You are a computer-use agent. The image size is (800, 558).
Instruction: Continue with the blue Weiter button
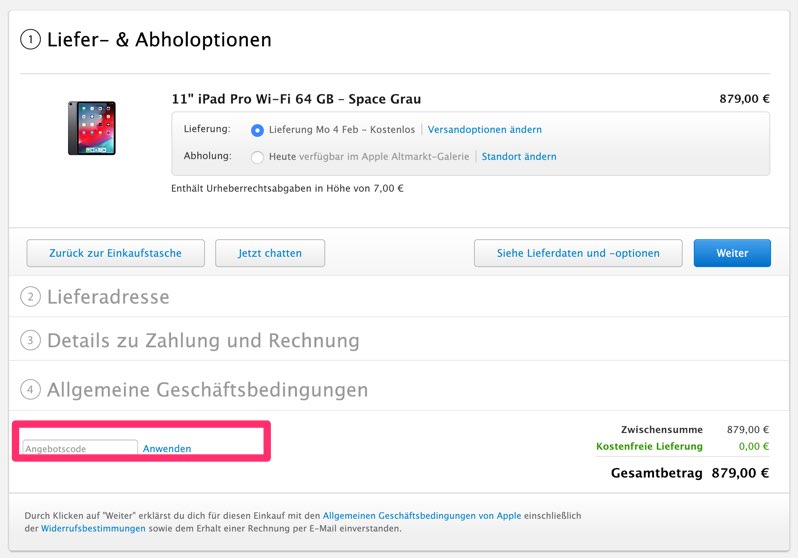[x=732, y=253]
